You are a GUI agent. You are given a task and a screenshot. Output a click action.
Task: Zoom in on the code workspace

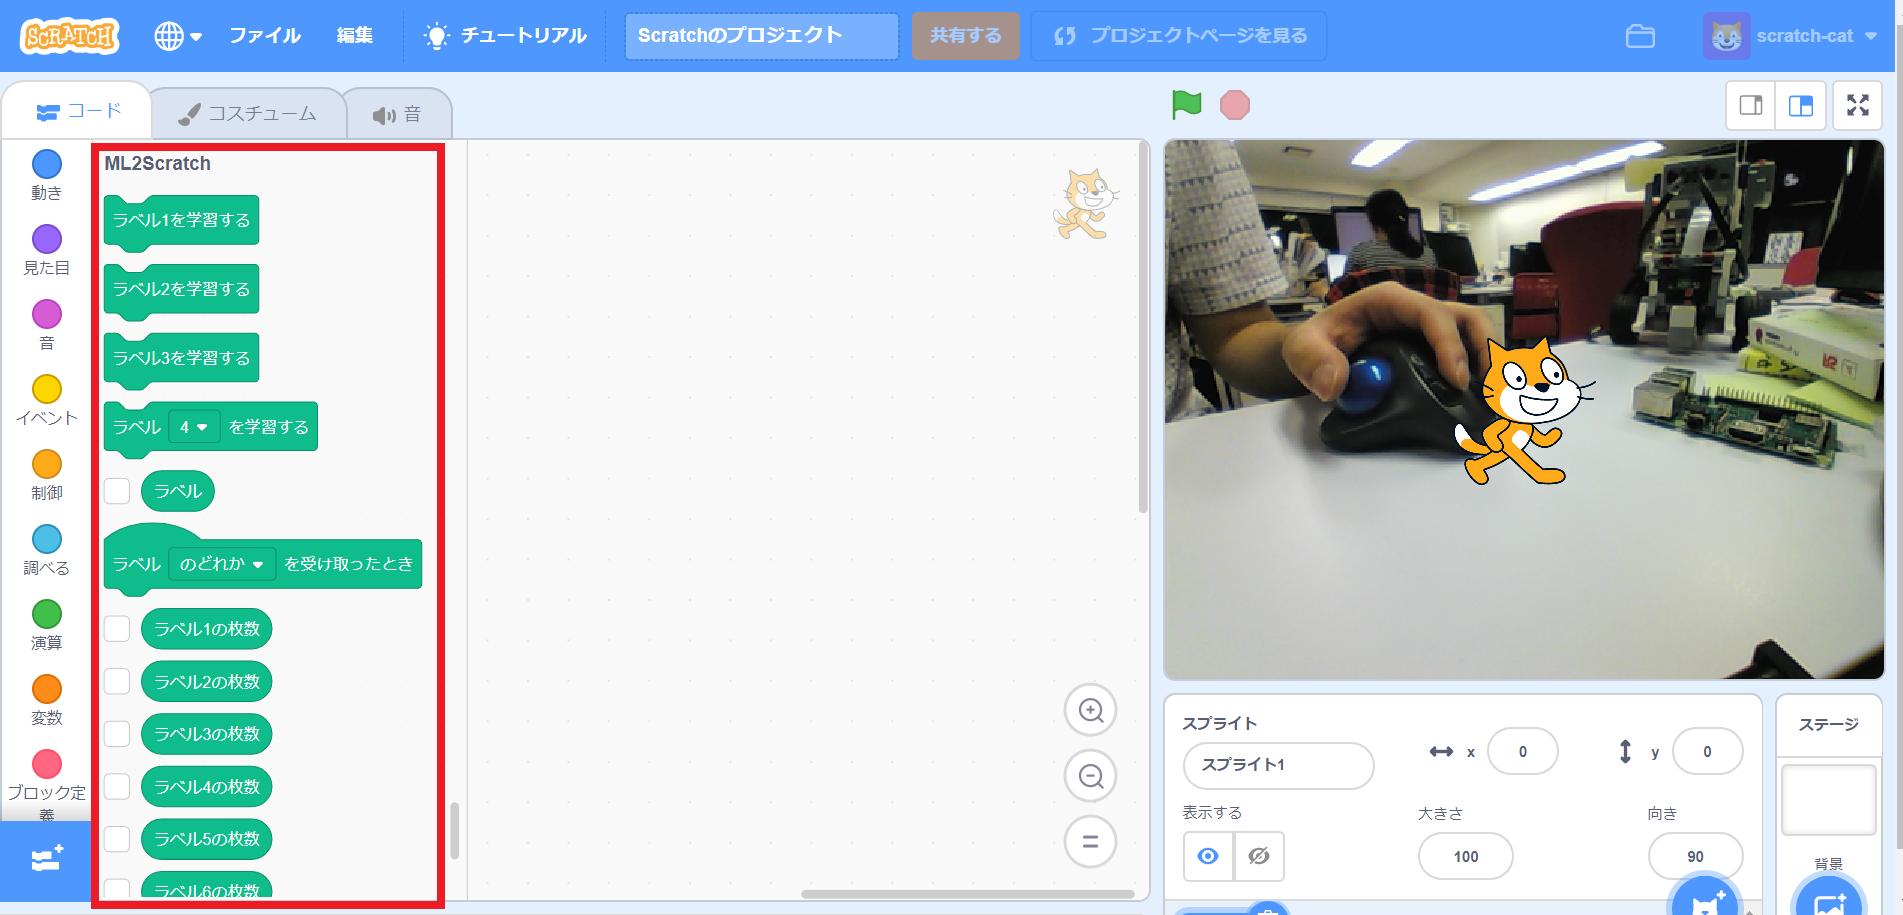point(1089,710)
